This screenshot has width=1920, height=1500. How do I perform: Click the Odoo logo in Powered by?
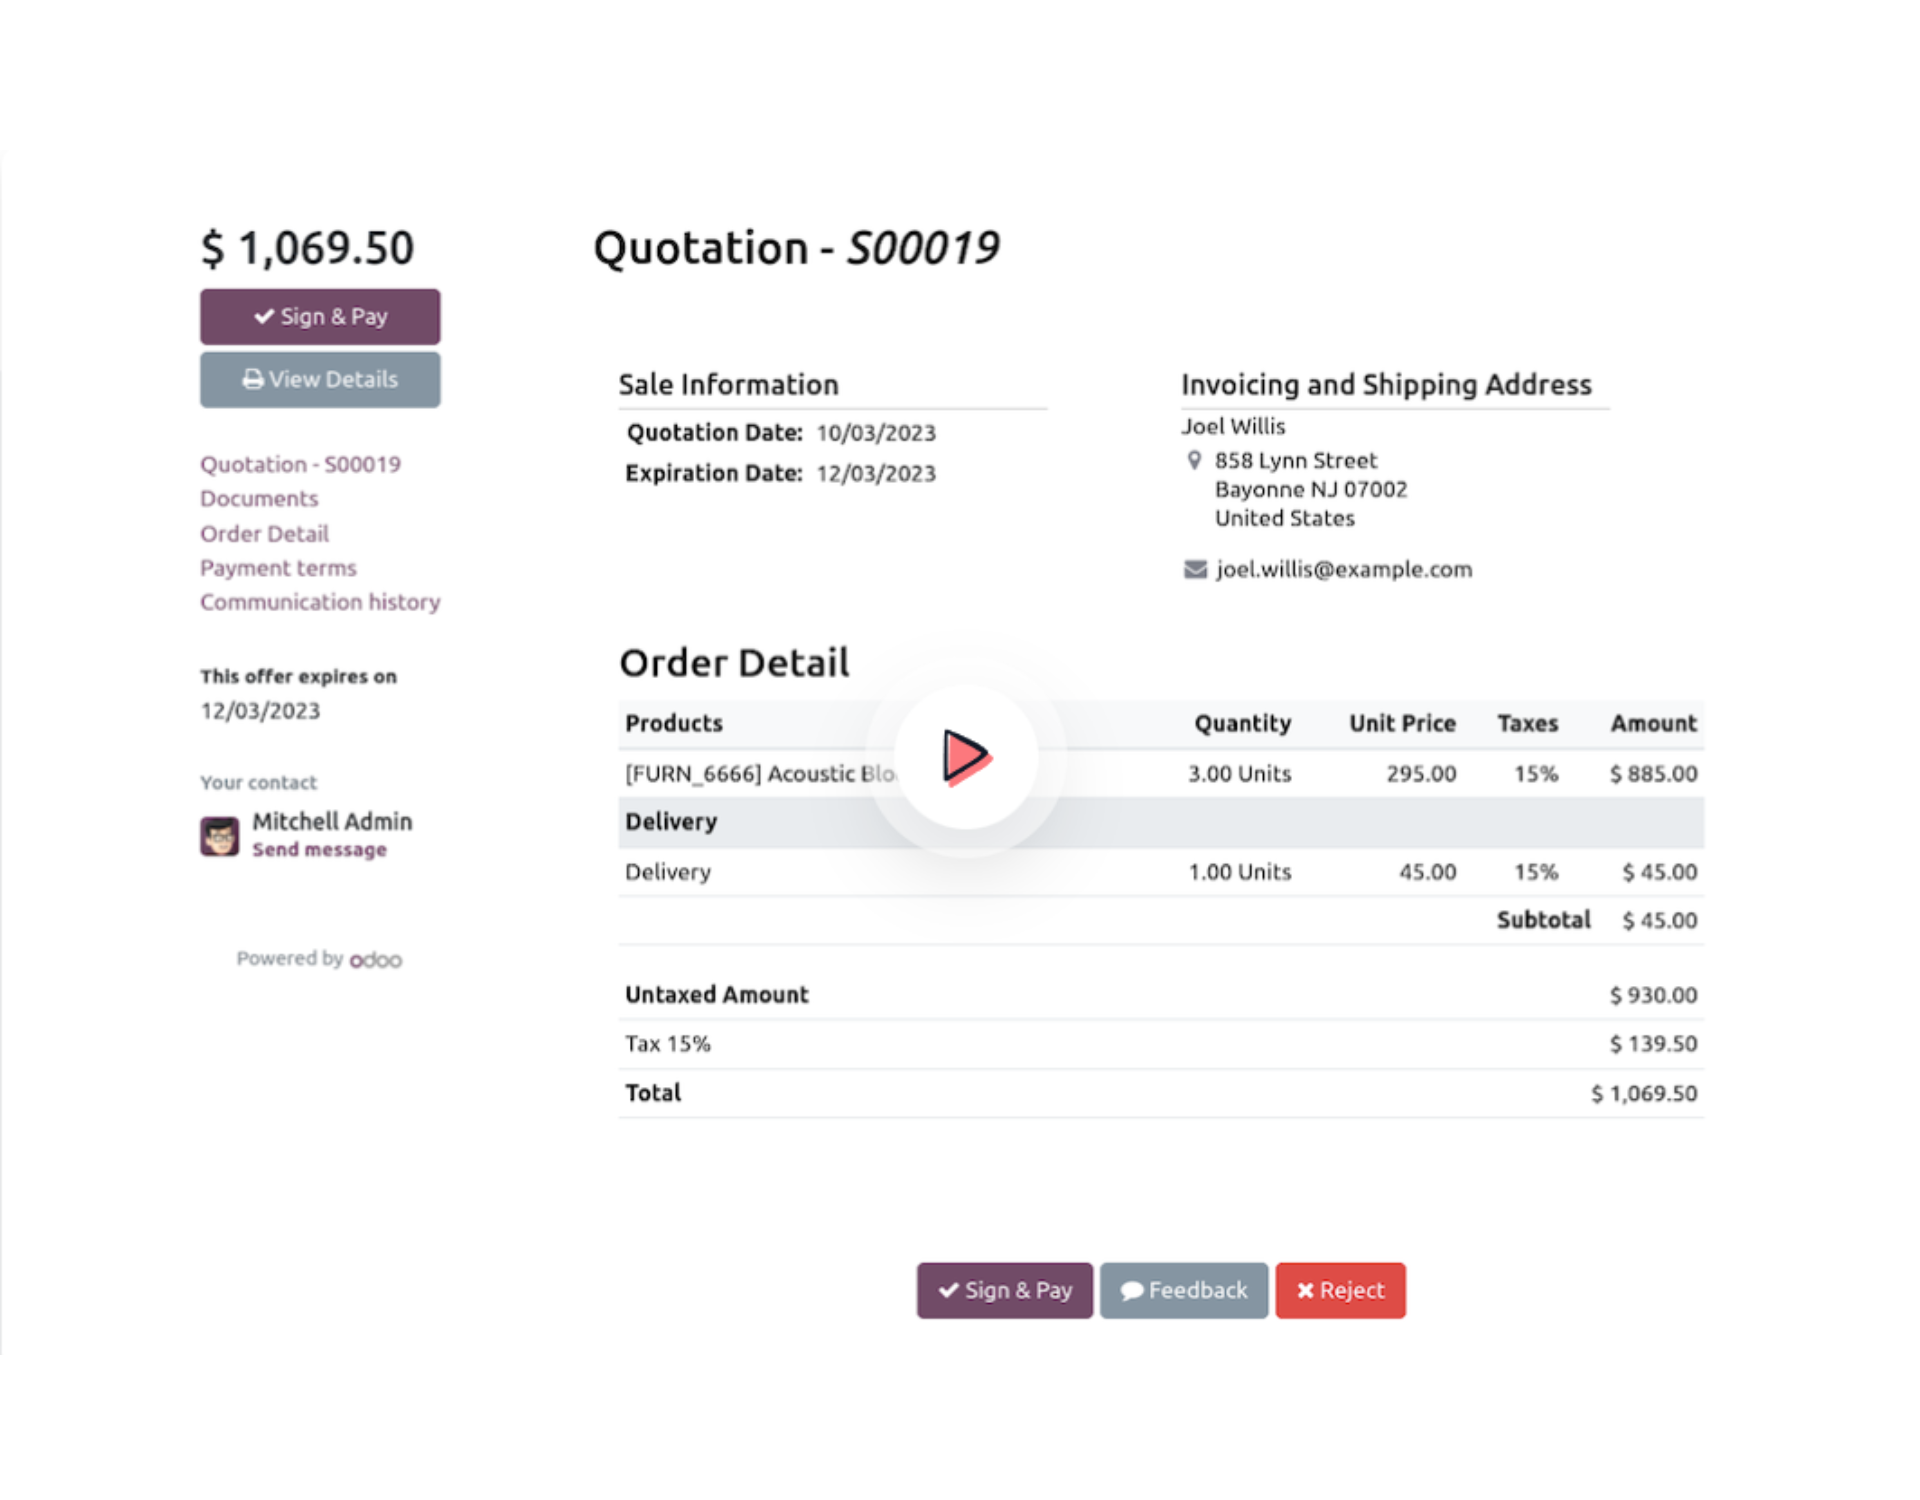pyautogui.click(x=376, y=960)
